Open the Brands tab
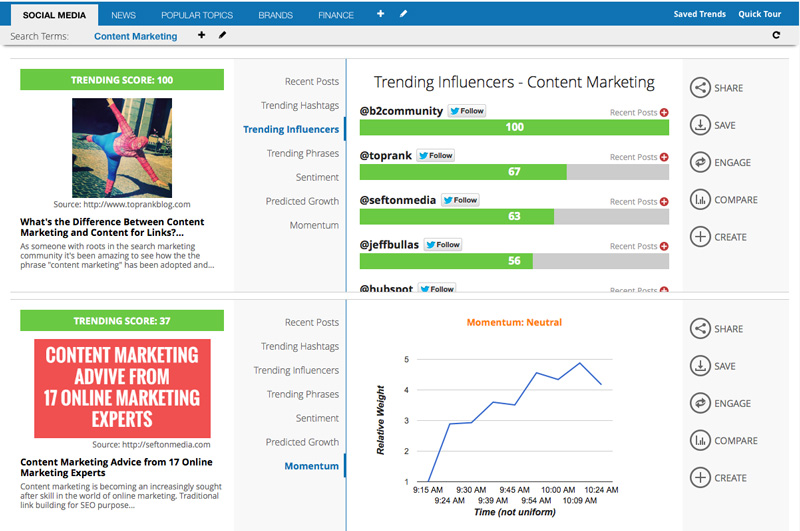 (x=276, y=15)
